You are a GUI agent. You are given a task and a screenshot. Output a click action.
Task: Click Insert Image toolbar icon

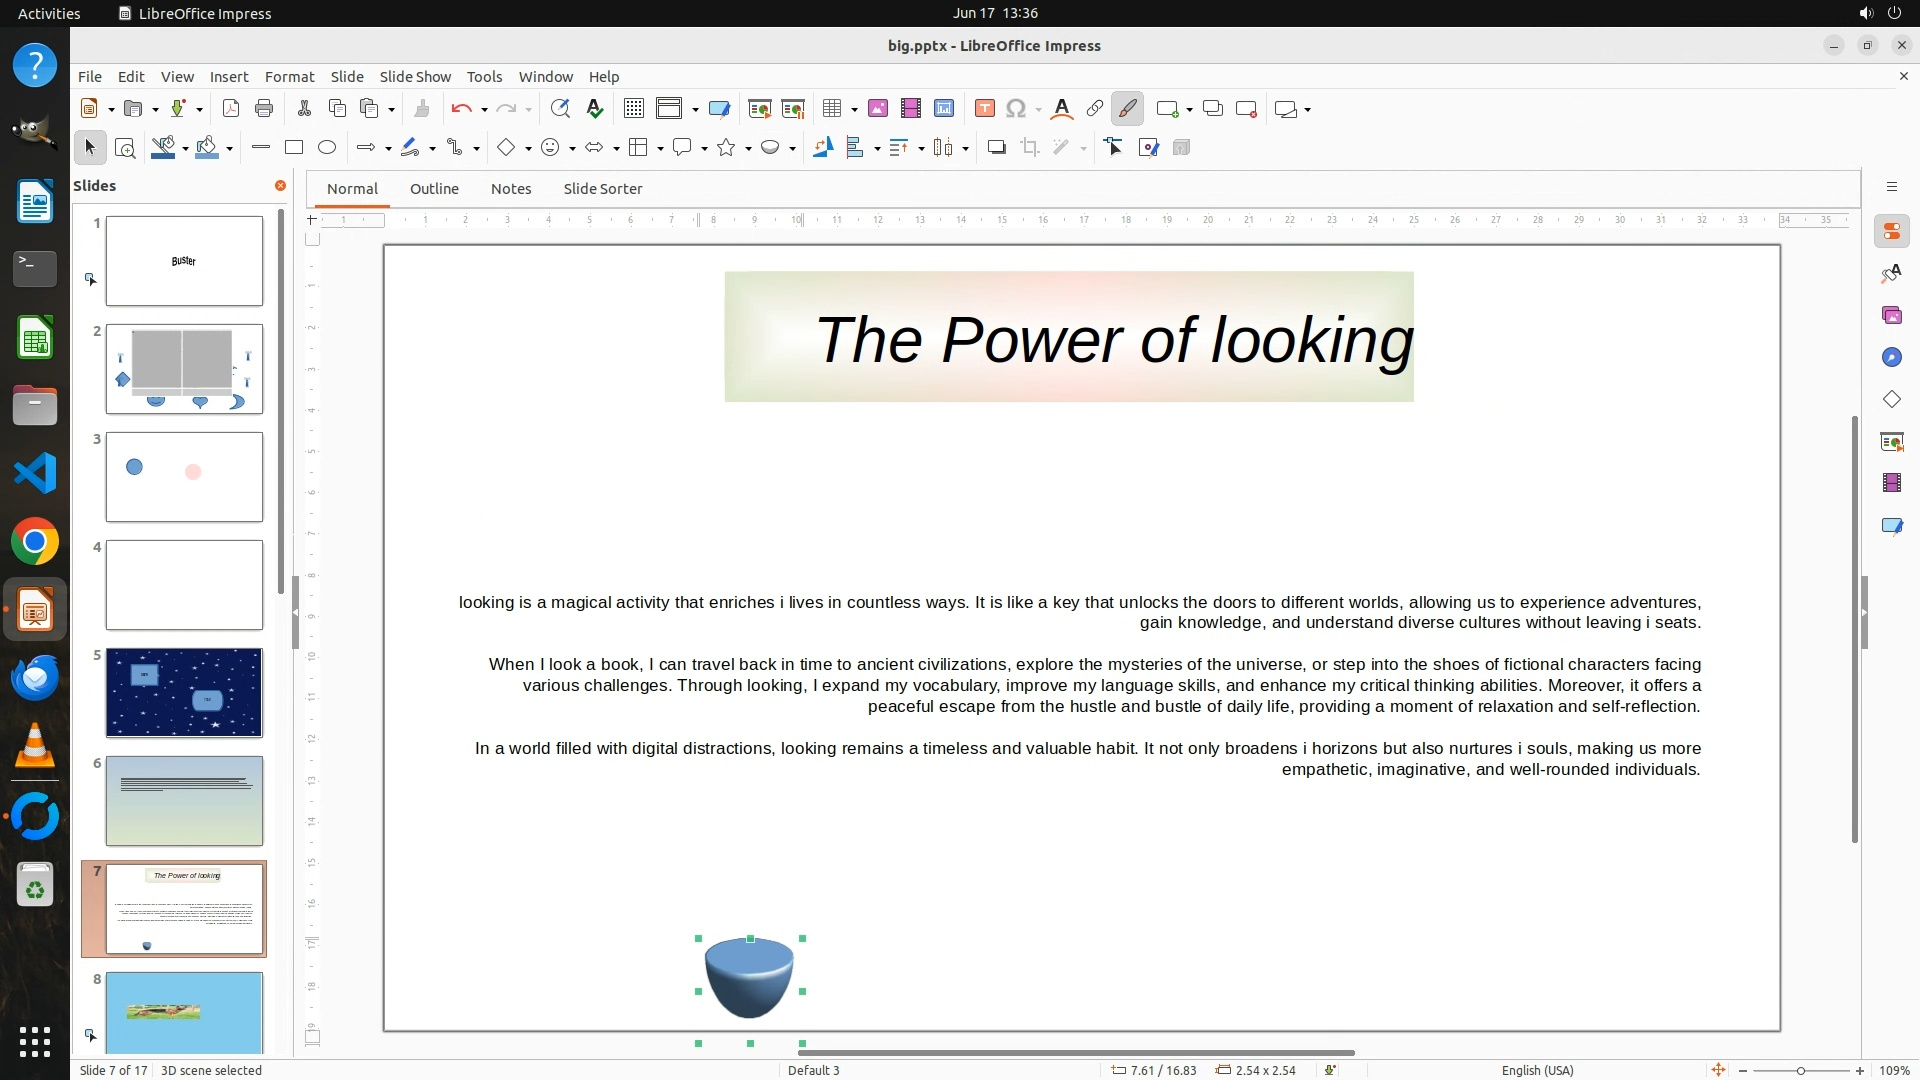point(878,109)
